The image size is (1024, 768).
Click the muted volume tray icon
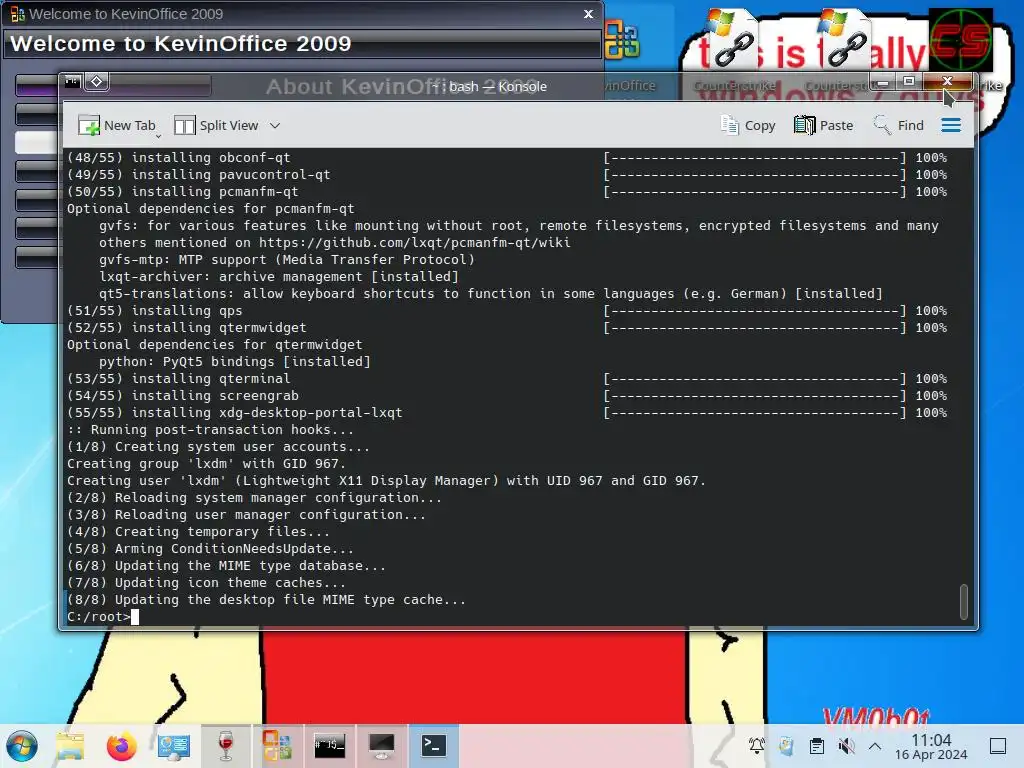[846, 746]
